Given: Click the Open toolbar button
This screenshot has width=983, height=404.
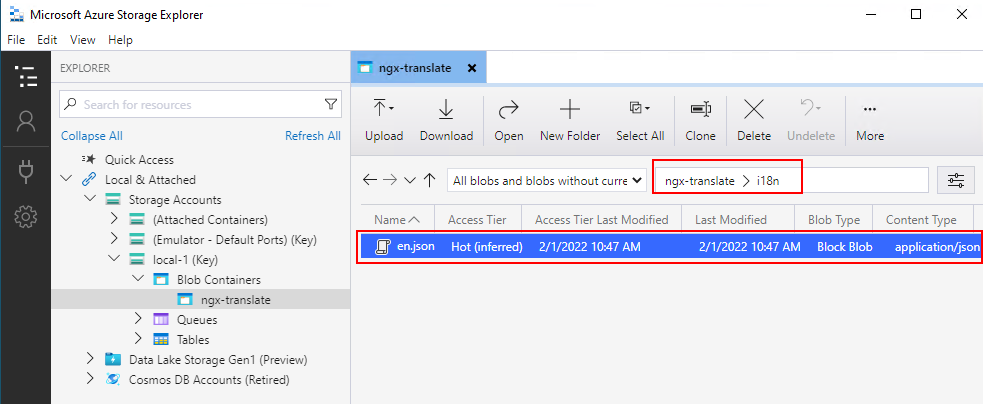Looking at the screenshot, I should 508,120.
